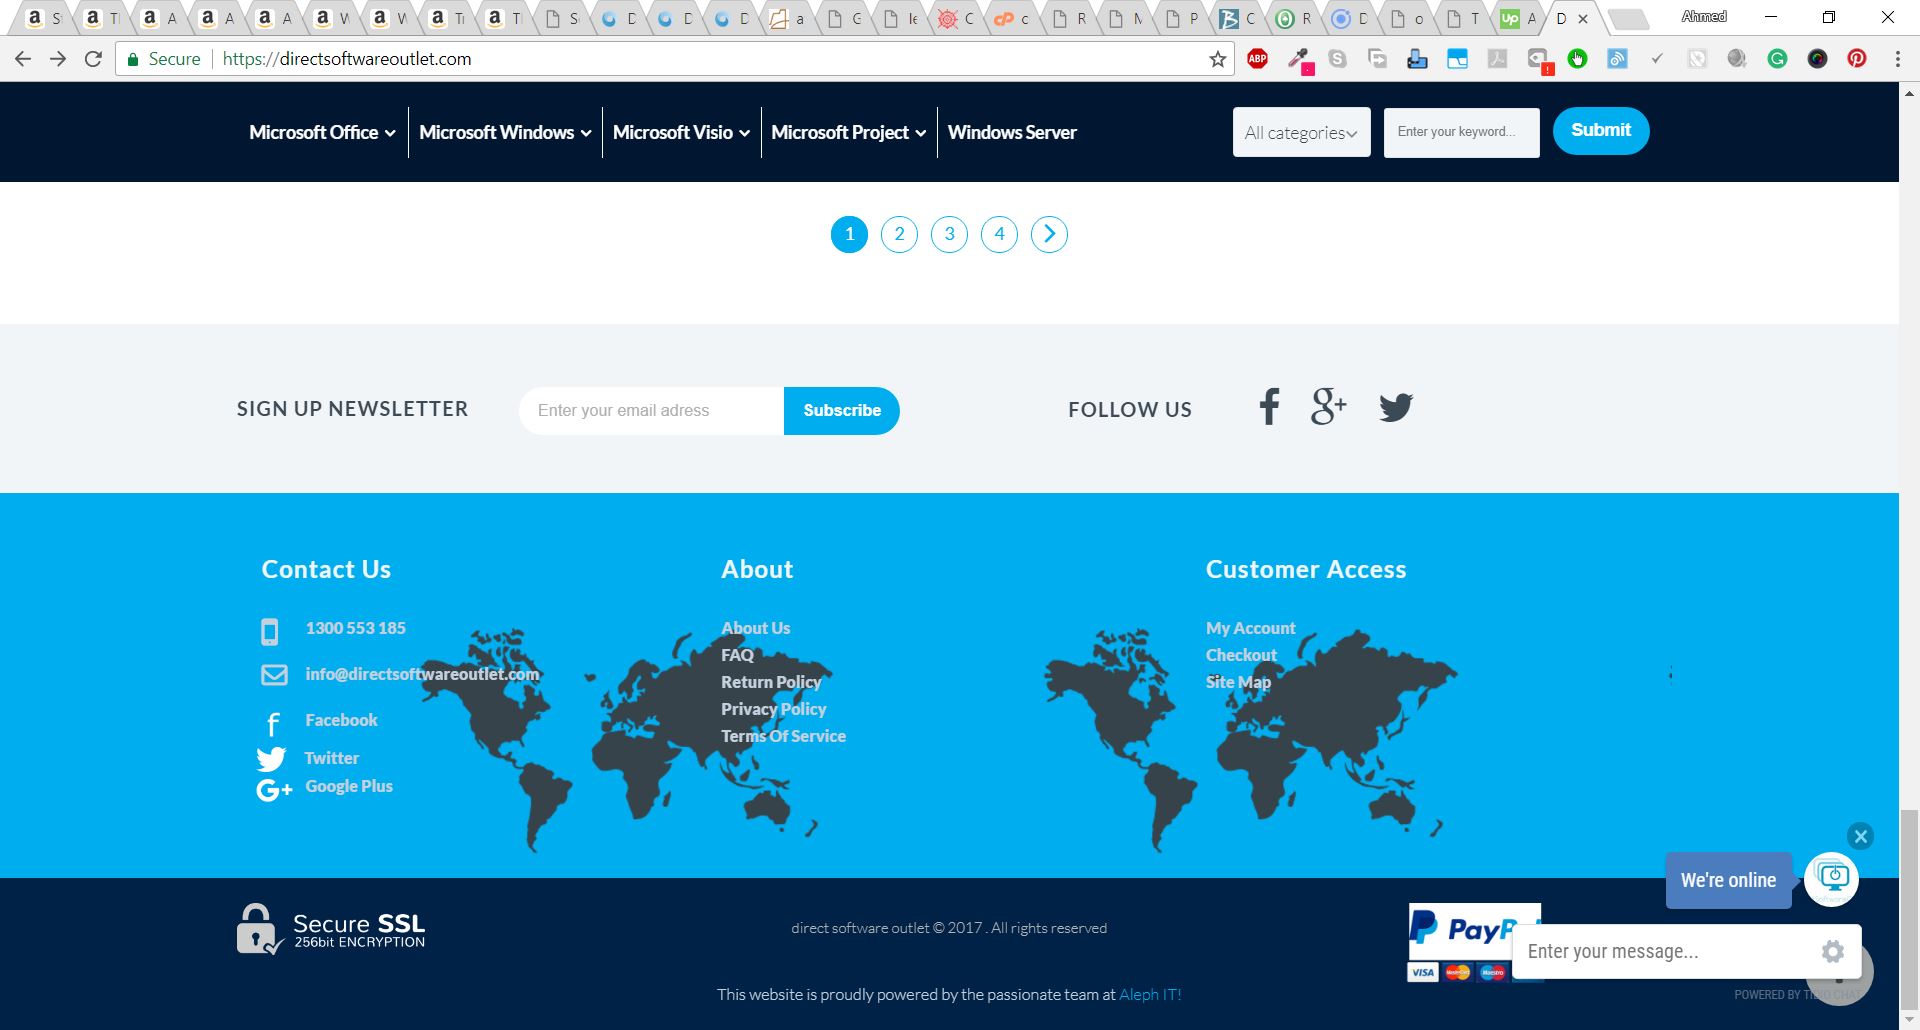Go forward in browser history
Screen dimensions: 1920x1030
click(58, 59)
